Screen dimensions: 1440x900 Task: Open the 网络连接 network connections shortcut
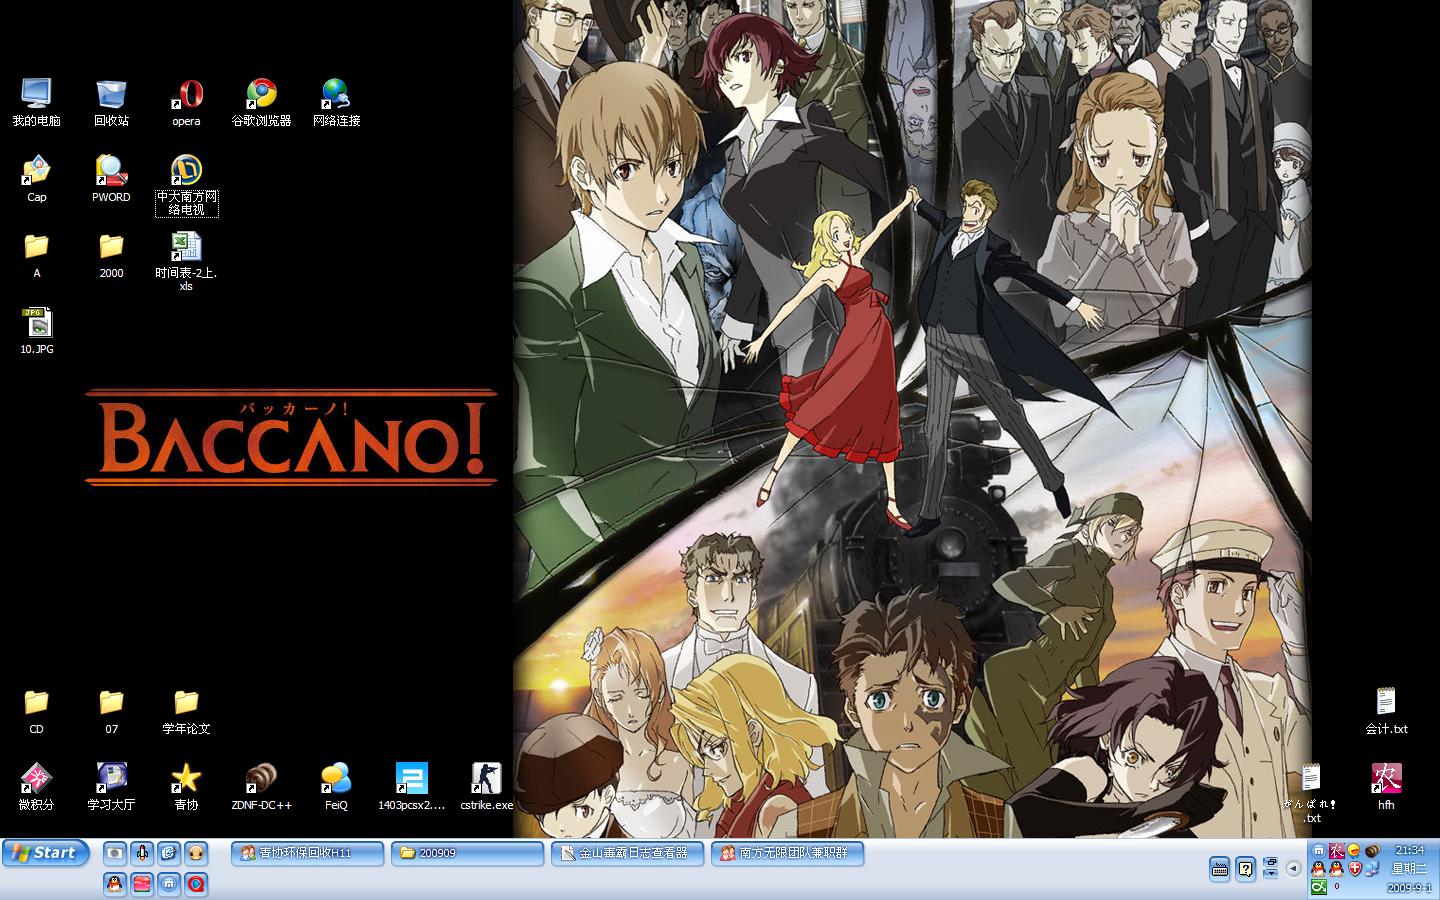(x=336, y=102)
